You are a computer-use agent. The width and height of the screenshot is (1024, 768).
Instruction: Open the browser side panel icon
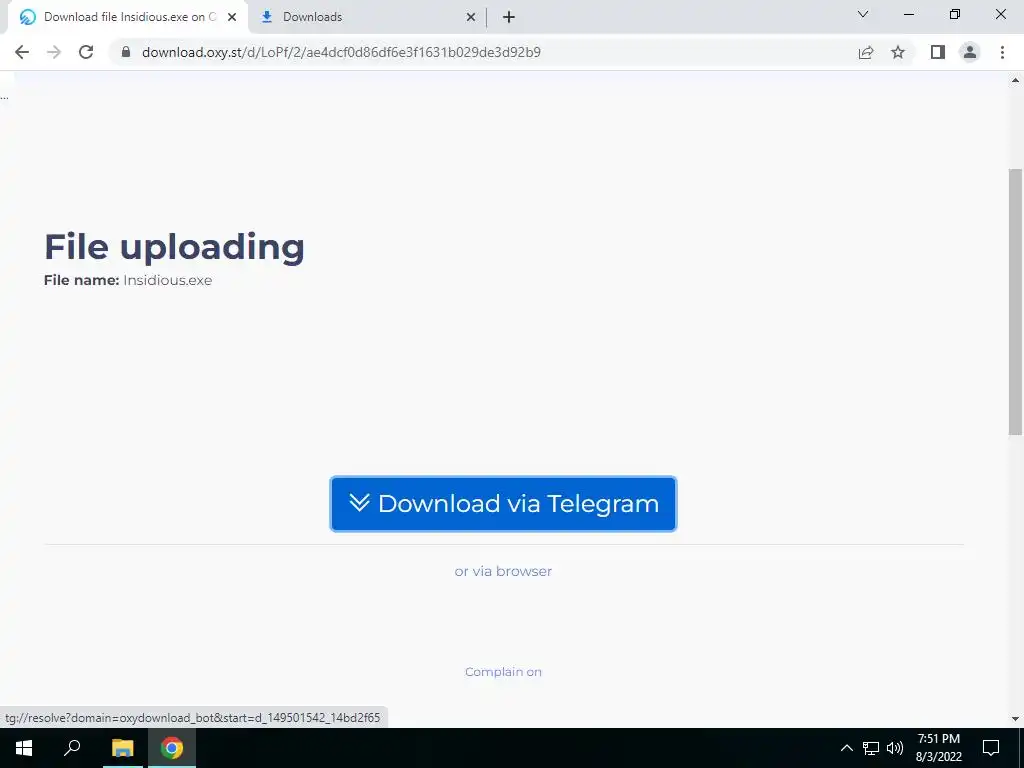pos(938,52)
